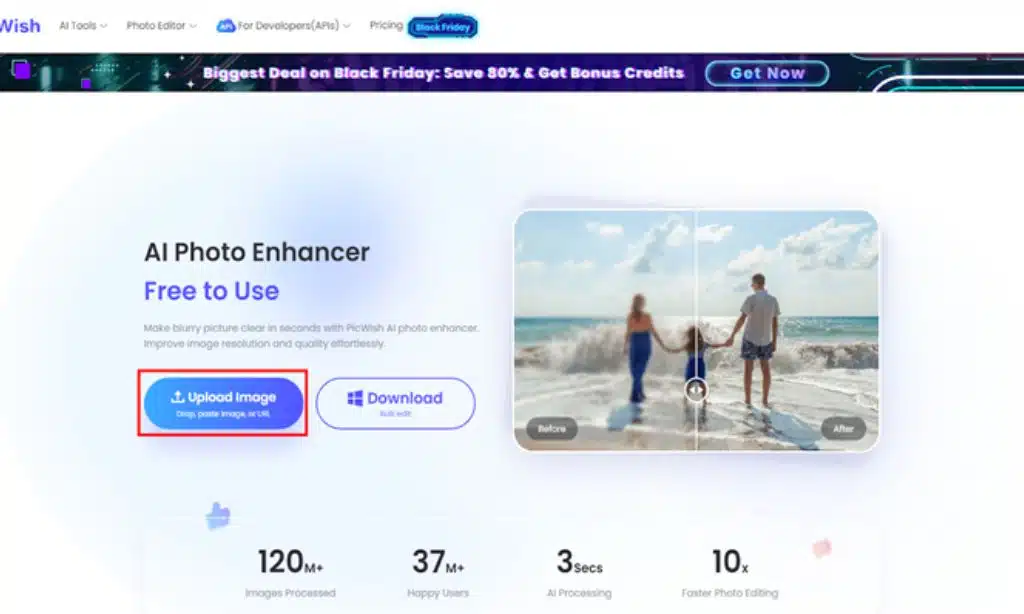Click the purple square icon in the banner
The image size is (1024, 614).
pos(21,70)
